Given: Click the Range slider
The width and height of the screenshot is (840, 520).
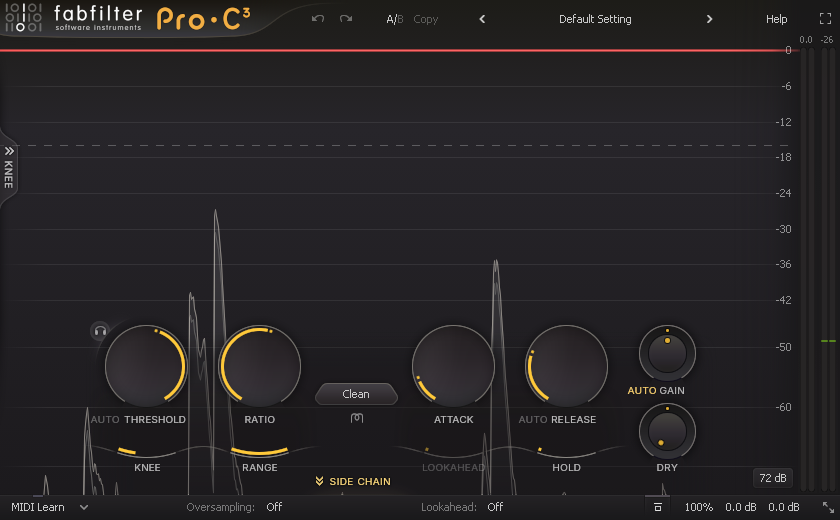Looking at the screenshot, I should 260,451.
